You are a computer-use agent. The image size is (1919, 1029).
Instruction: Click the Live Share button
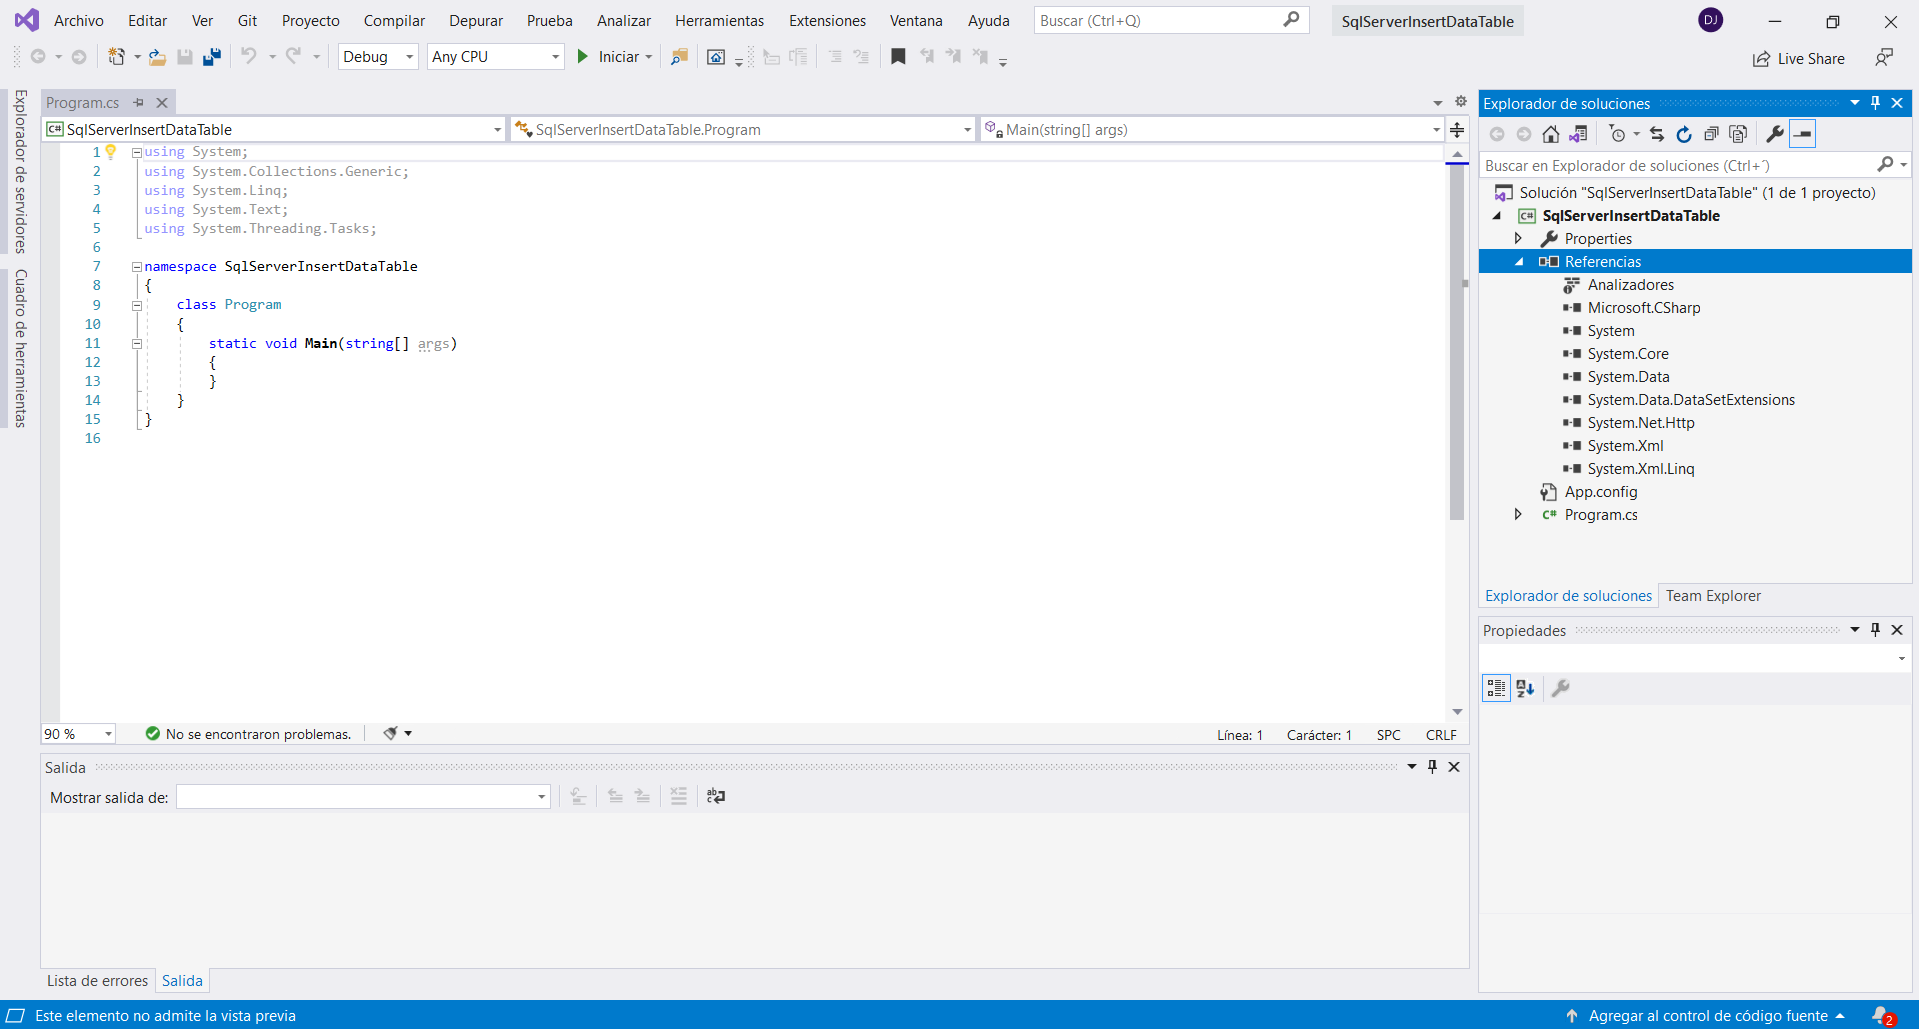pyautogui.click(x=1799, y=59)
